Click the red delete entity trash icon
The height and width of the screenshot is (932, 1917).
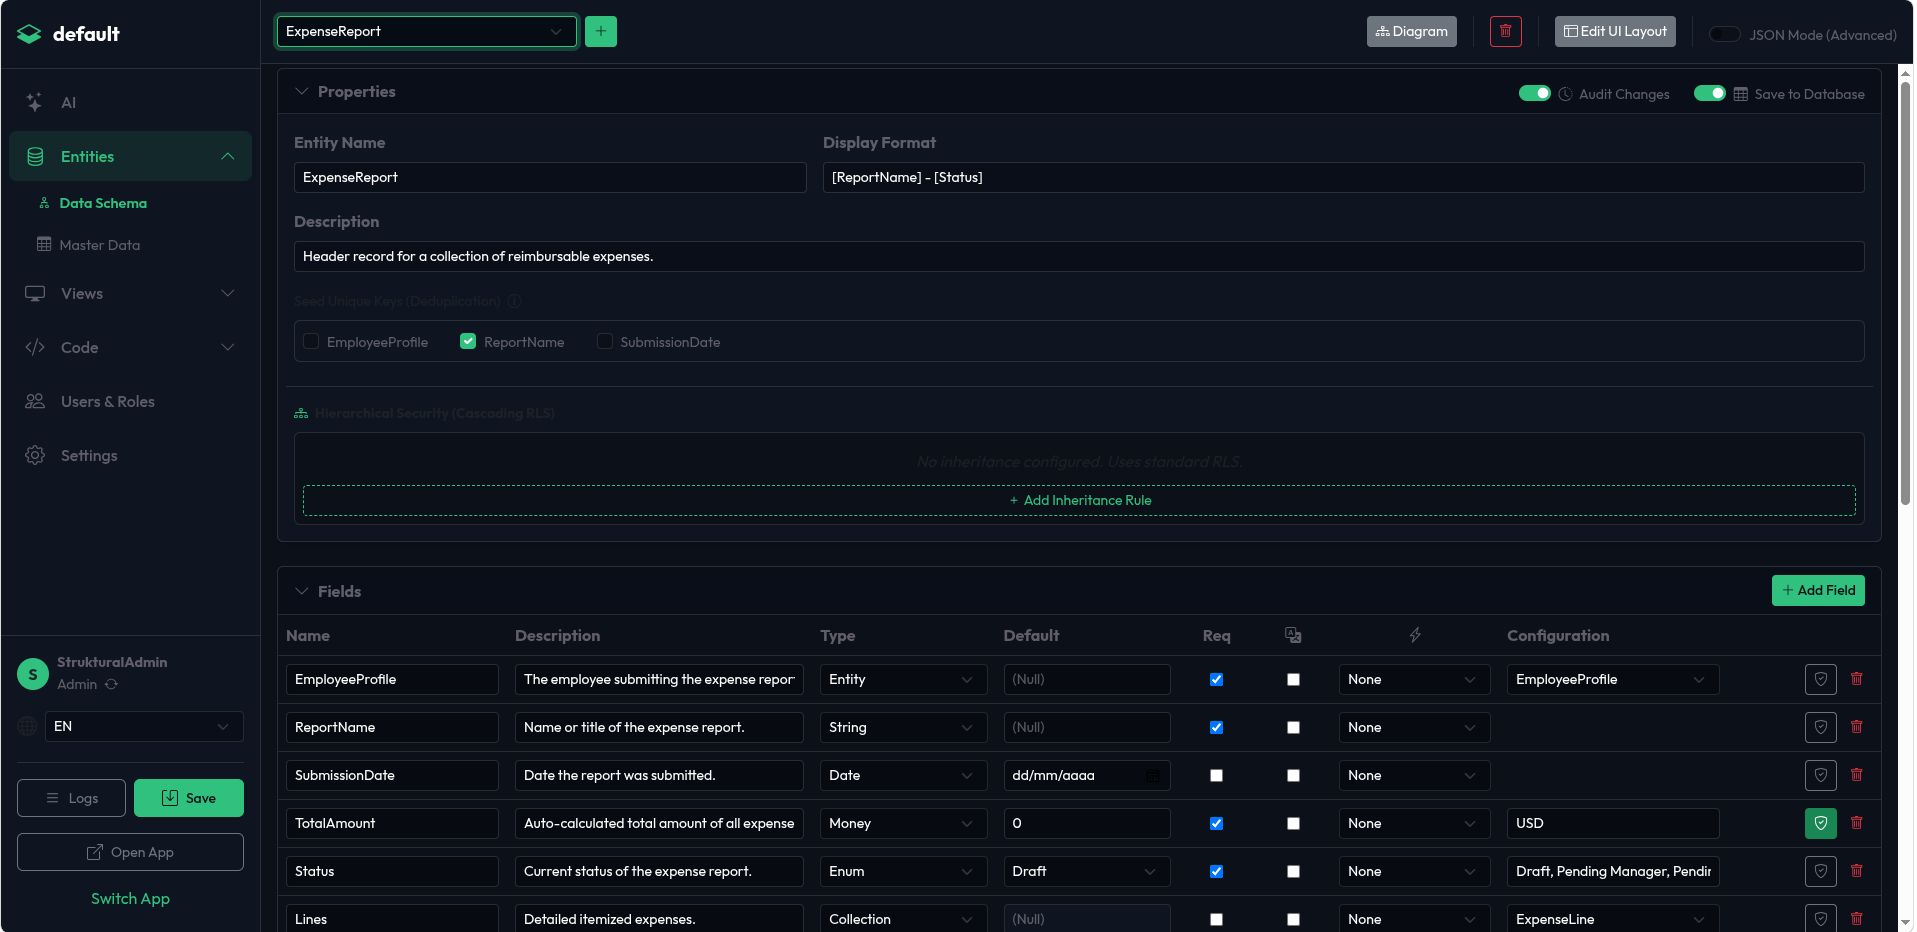pos(1505,31)
